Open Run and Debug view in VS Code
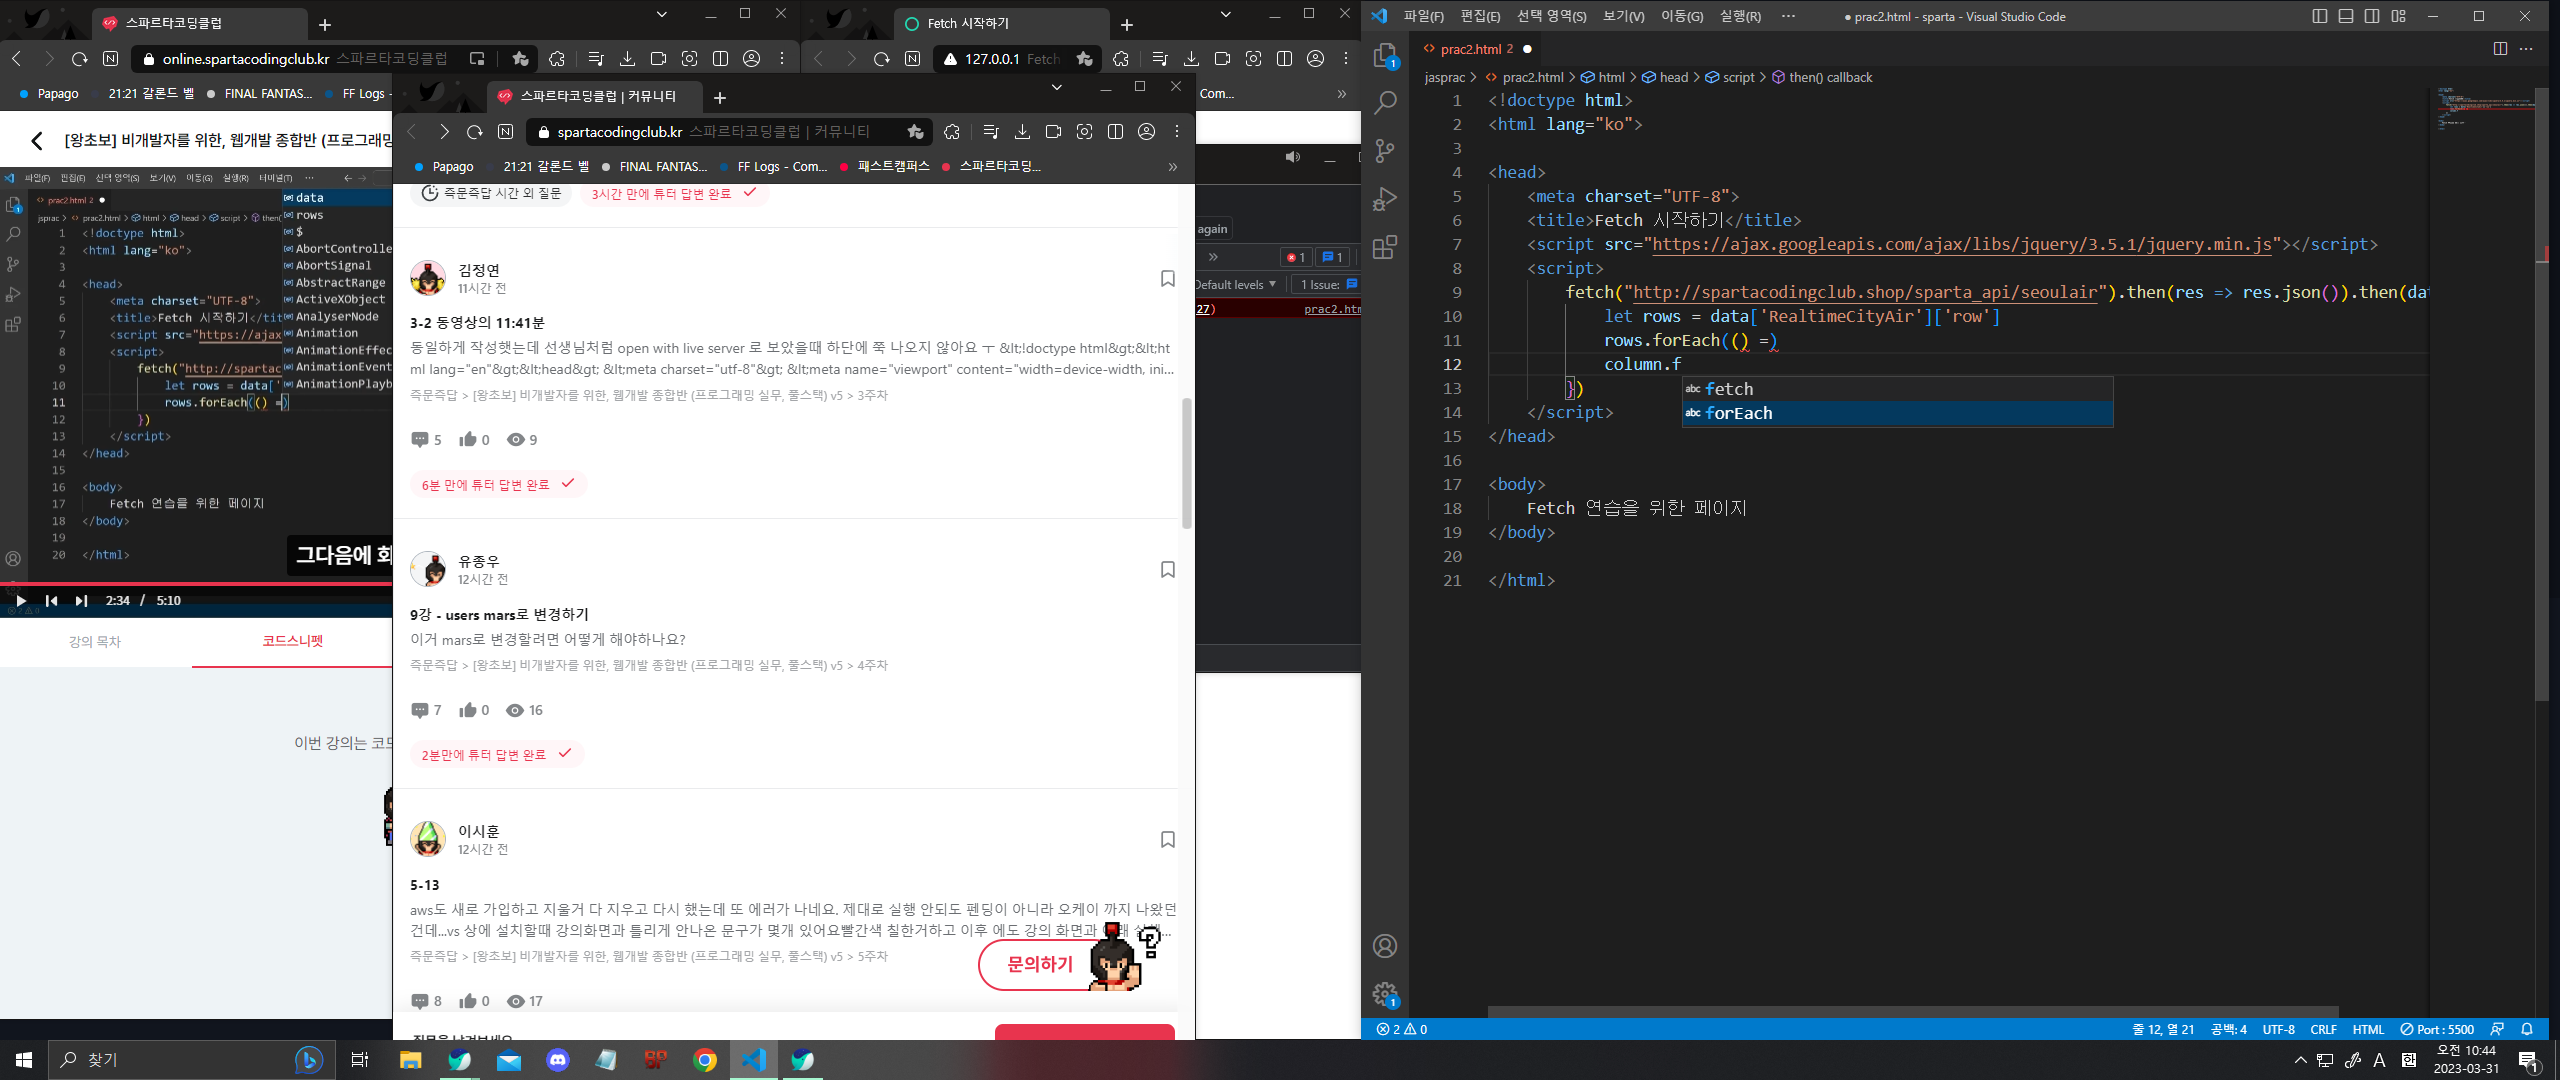This screenshot has width=2560, height=1080. (x=1385, y=199)
